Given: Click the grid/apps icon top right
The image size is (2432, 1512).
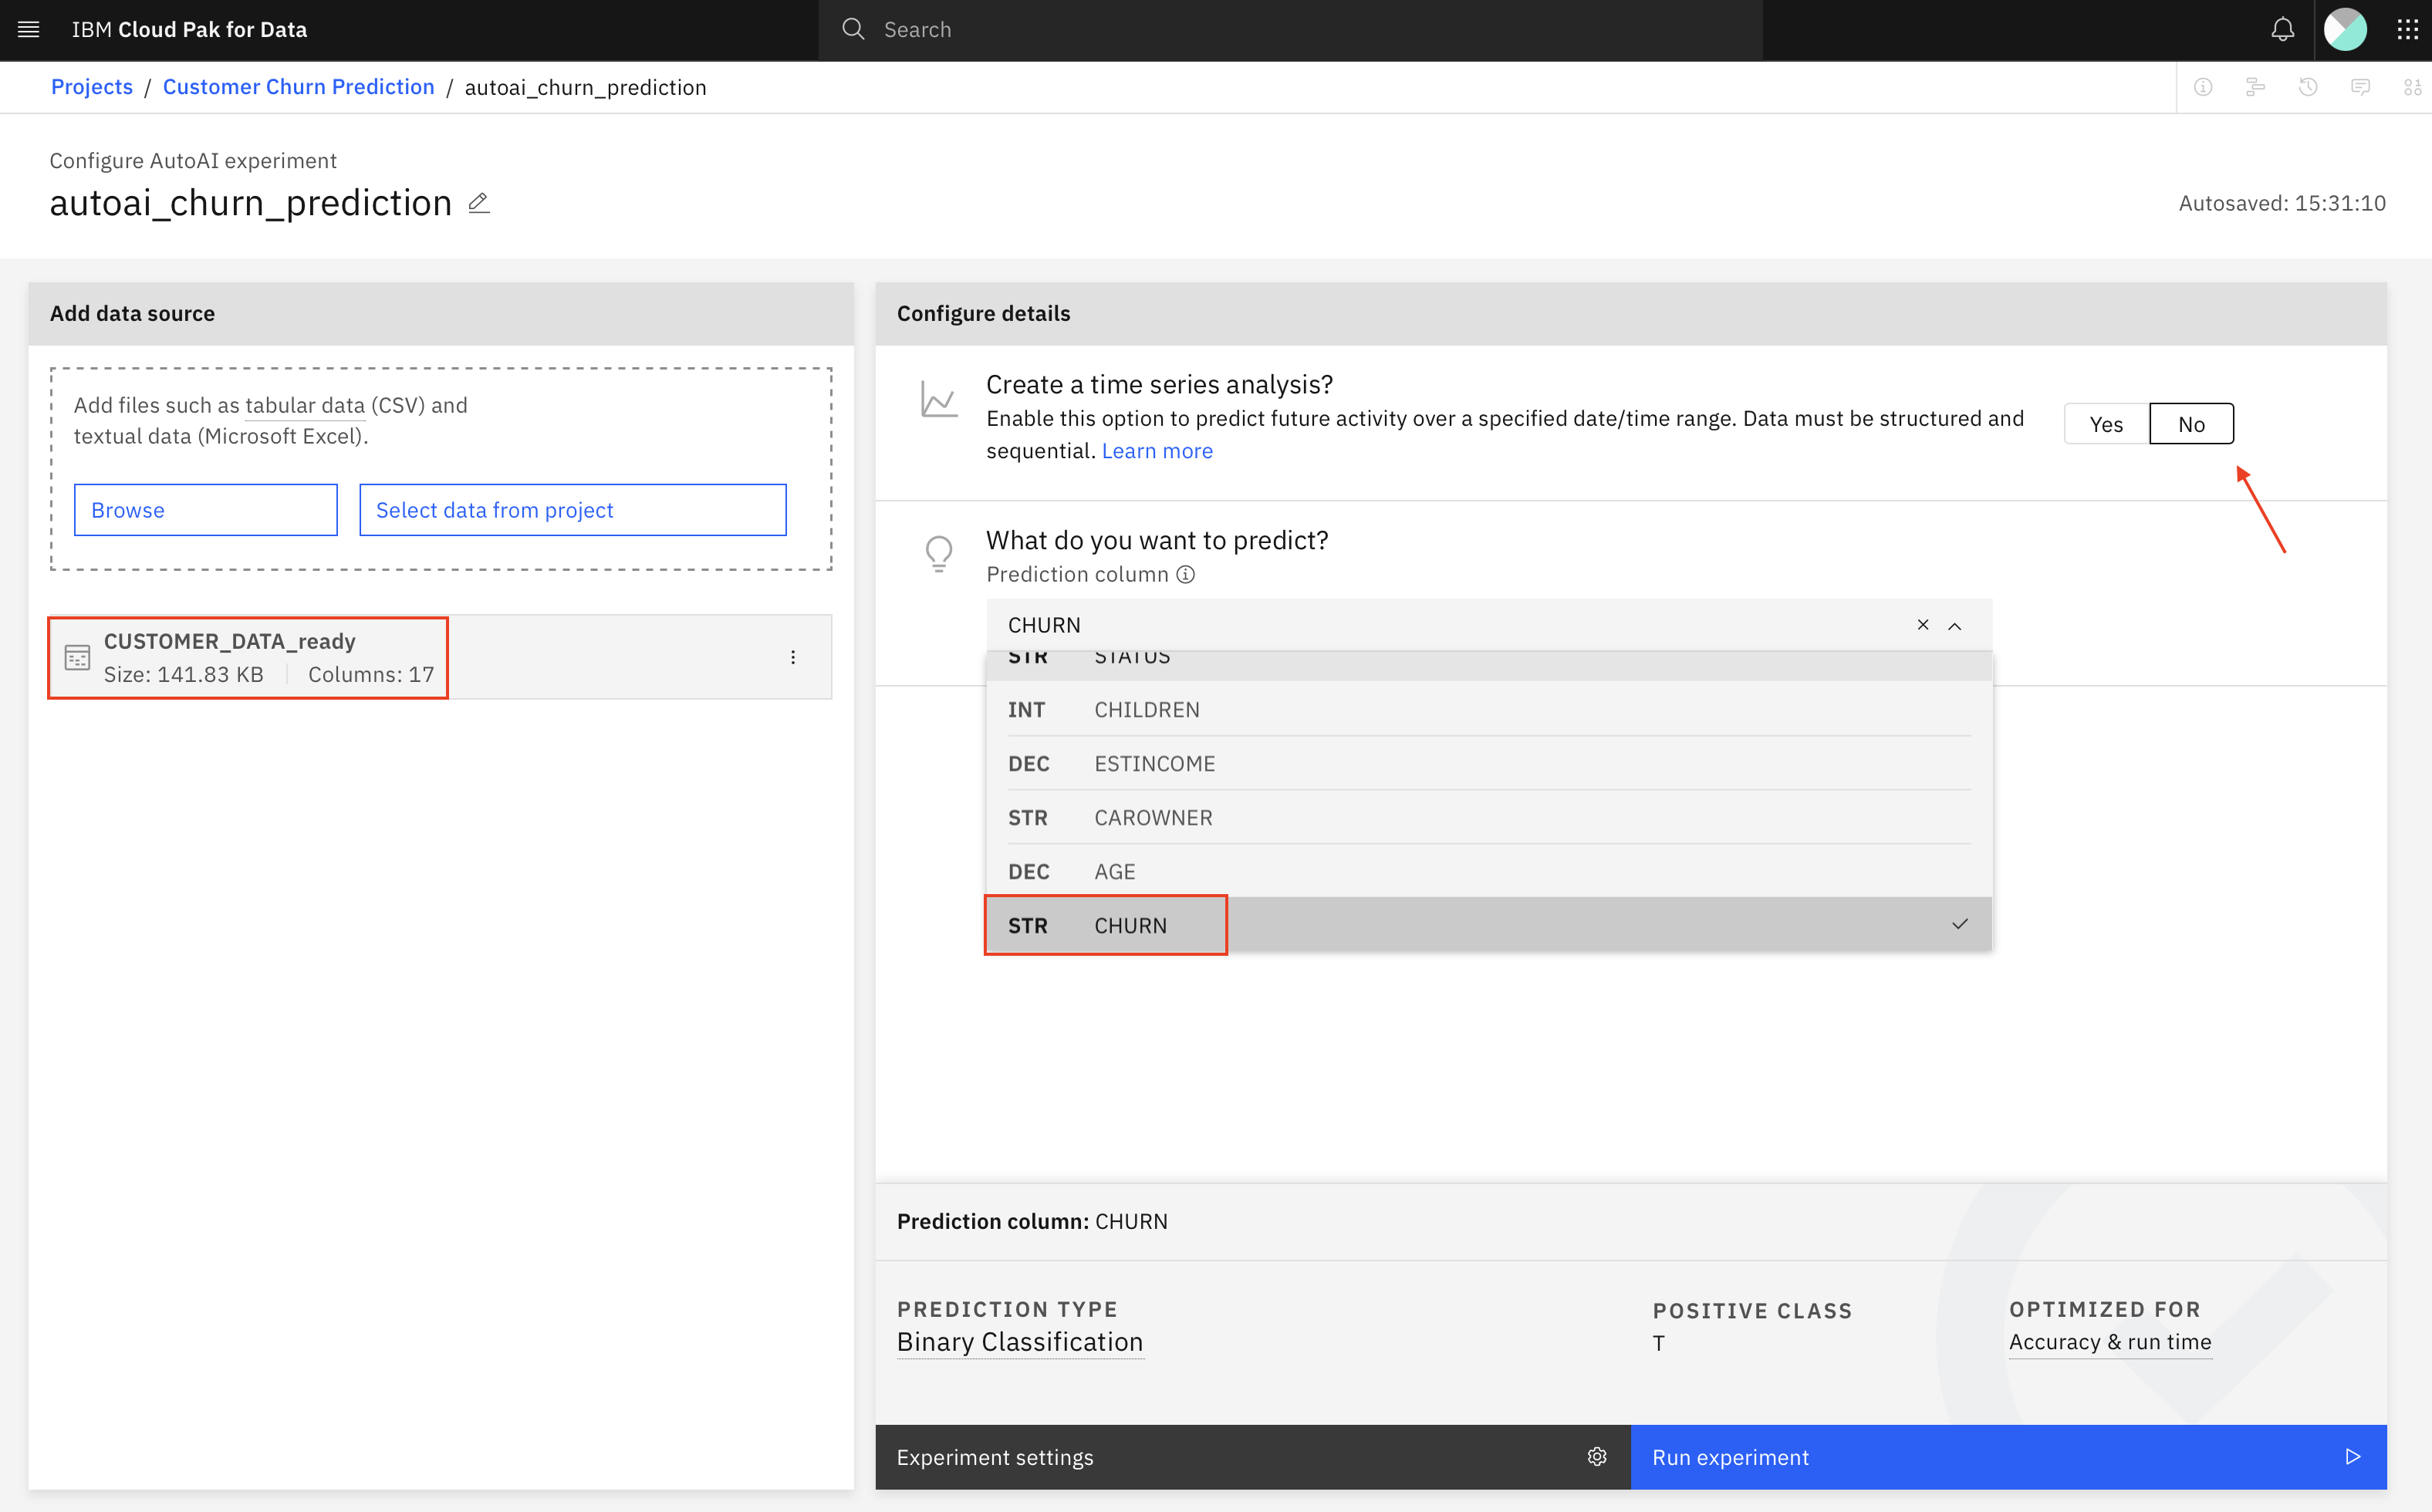Looking at the screenshot, I should pos(2410,29).
